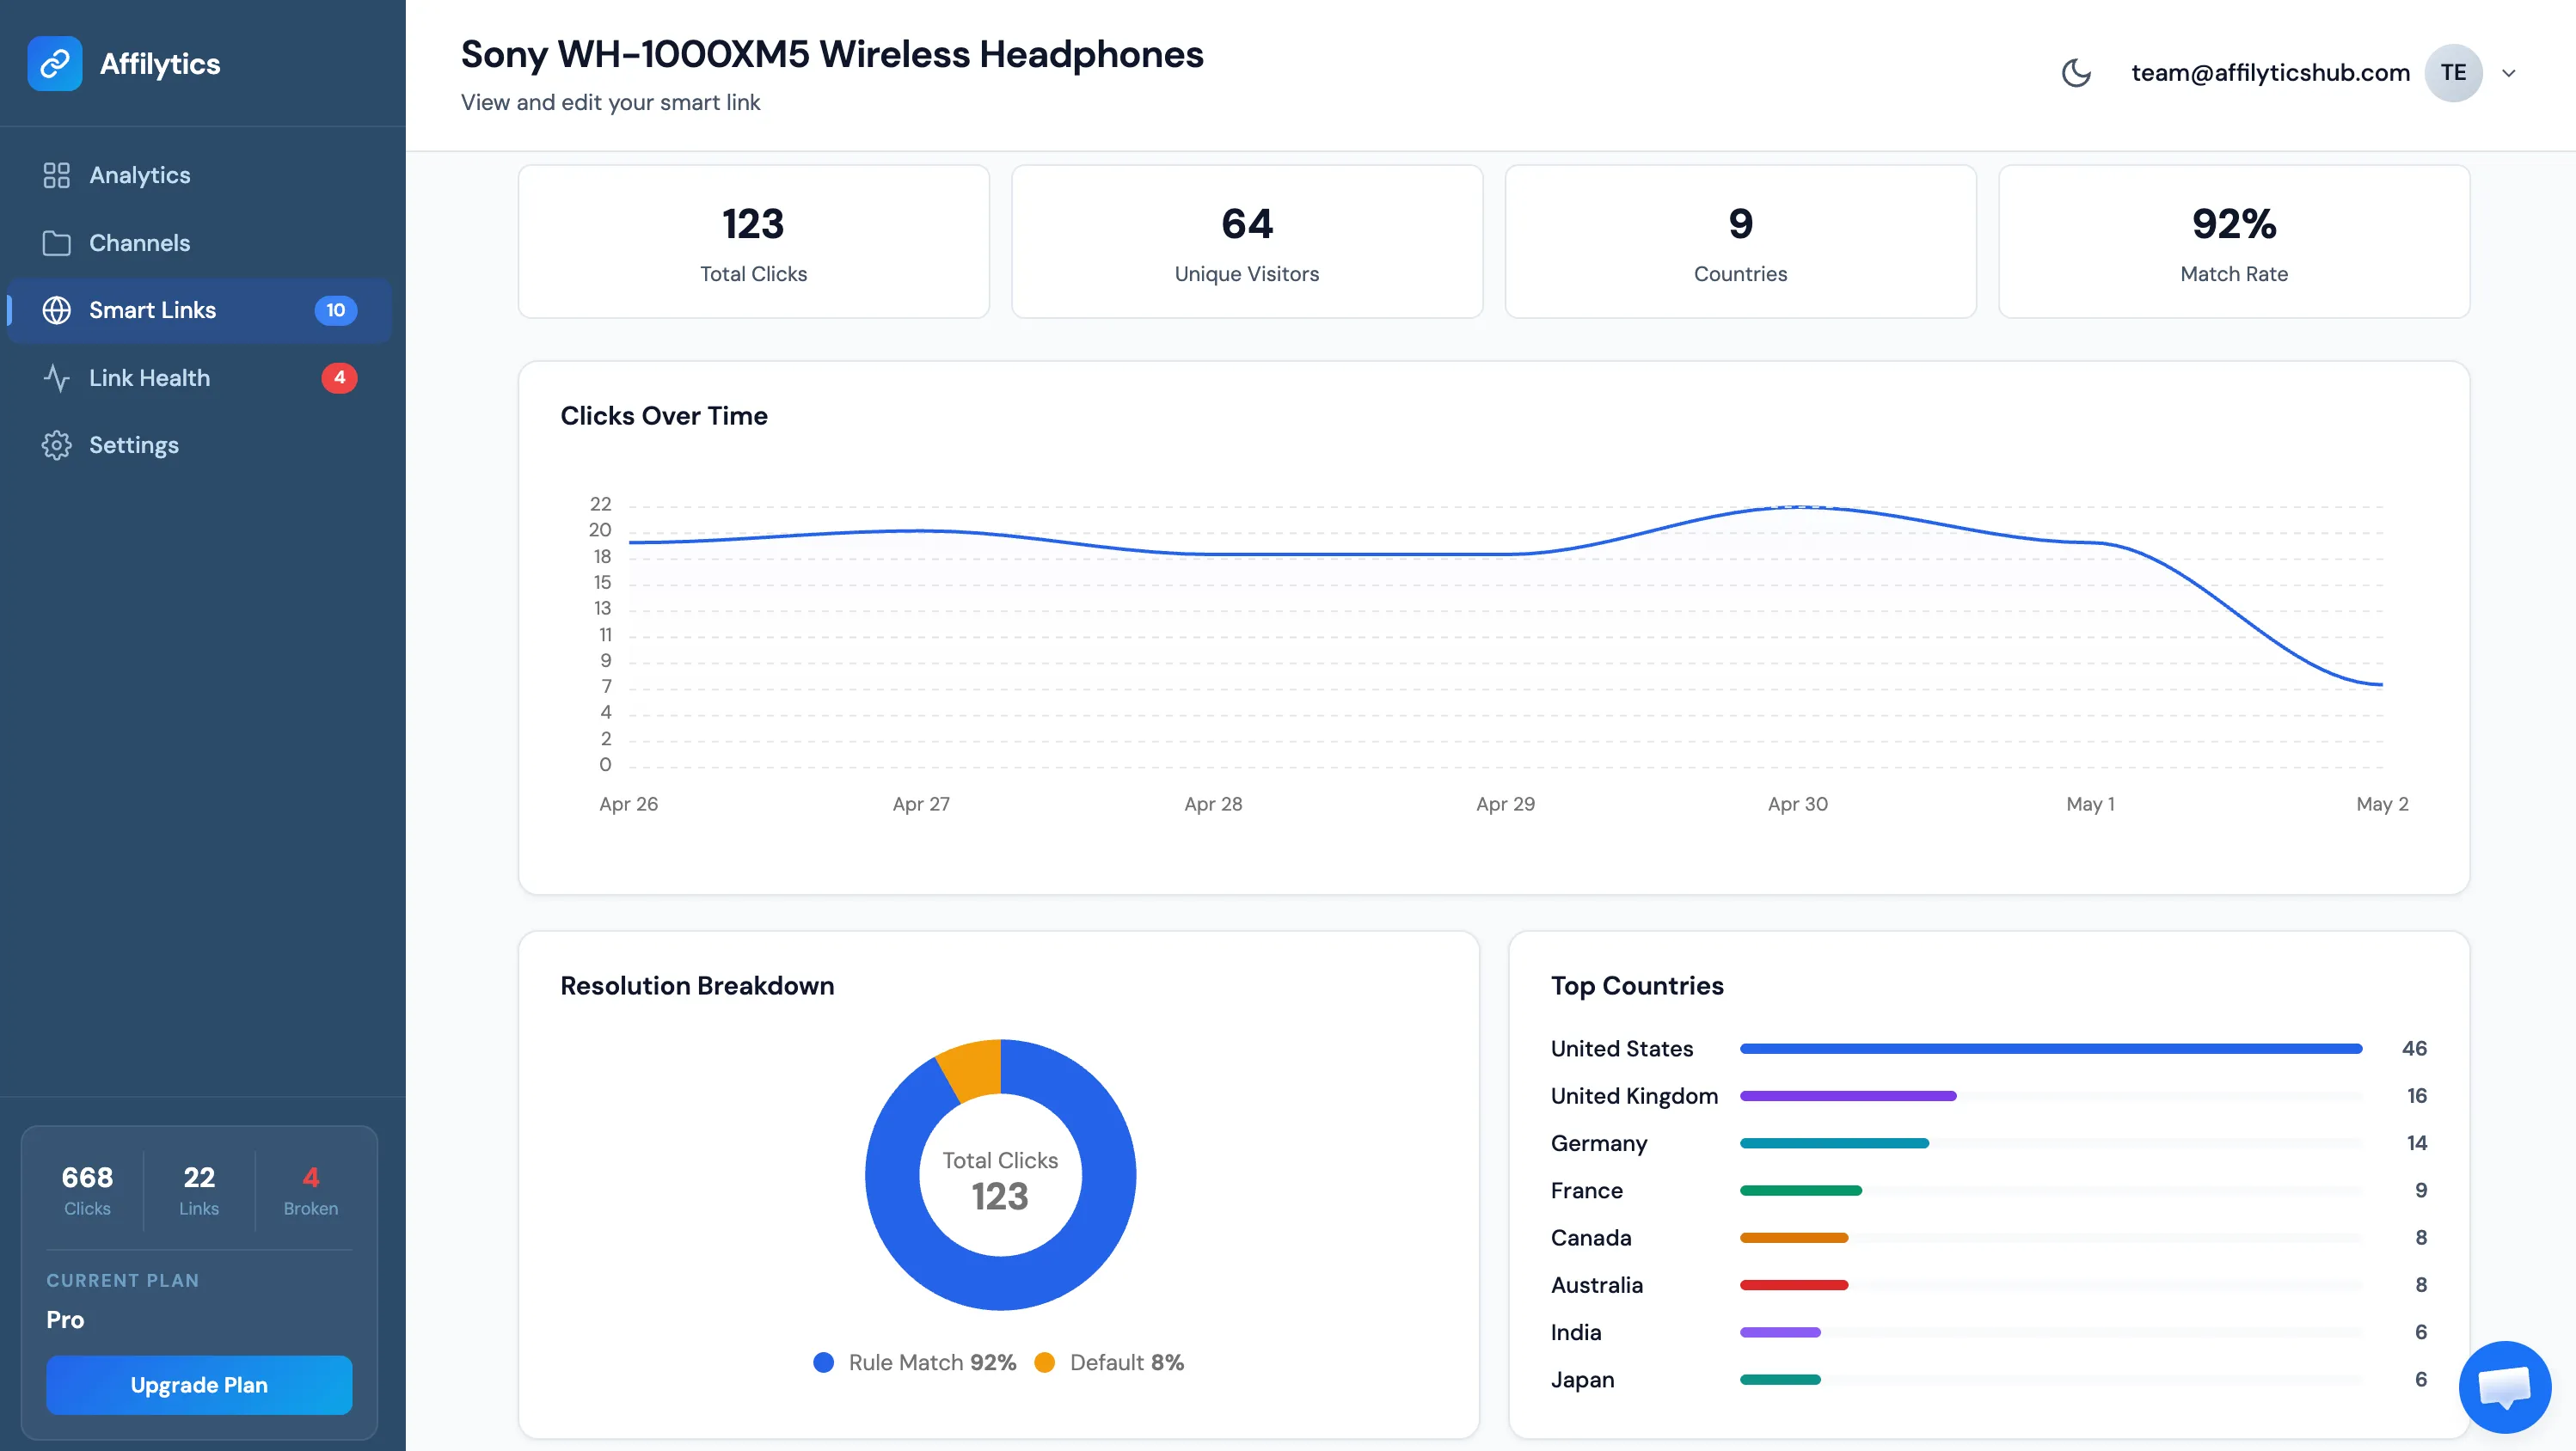Image resolution: width=2576 pixels, height=1451 pixels.
Task: Open the Link Health menu item
Action: click(x=199, y=378)
